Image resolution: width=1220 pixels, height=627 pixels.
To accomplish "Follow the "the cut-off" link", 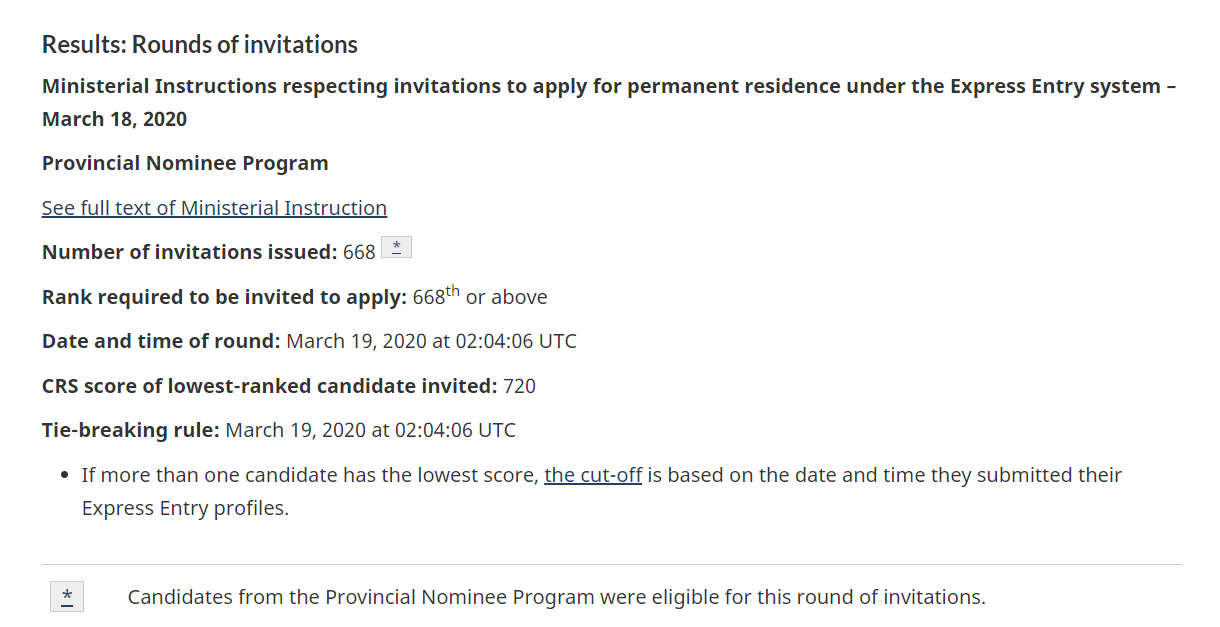I will click(x=593, y=475).
